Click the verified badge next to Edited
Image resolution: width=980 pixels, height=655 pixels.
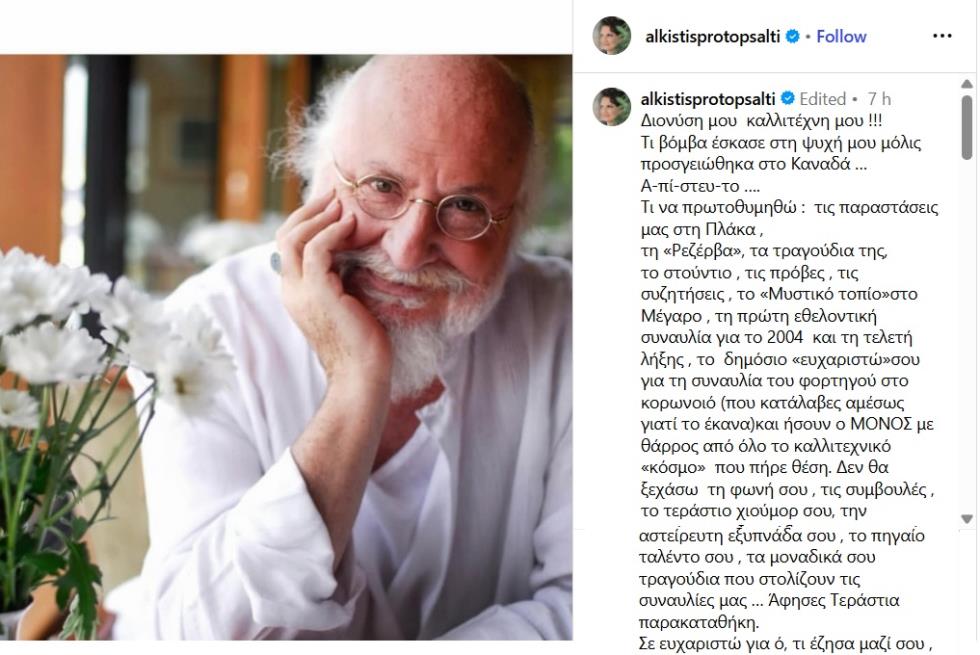788,98
